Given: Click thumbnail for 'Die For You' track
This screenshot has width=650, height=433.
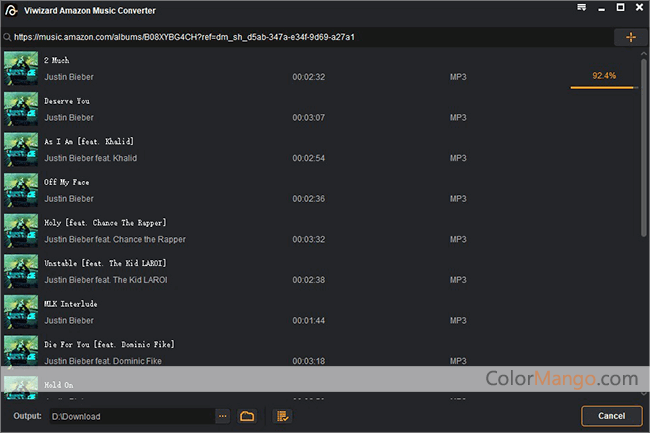Looking at the screenshot, I should (x=21, y=352).
